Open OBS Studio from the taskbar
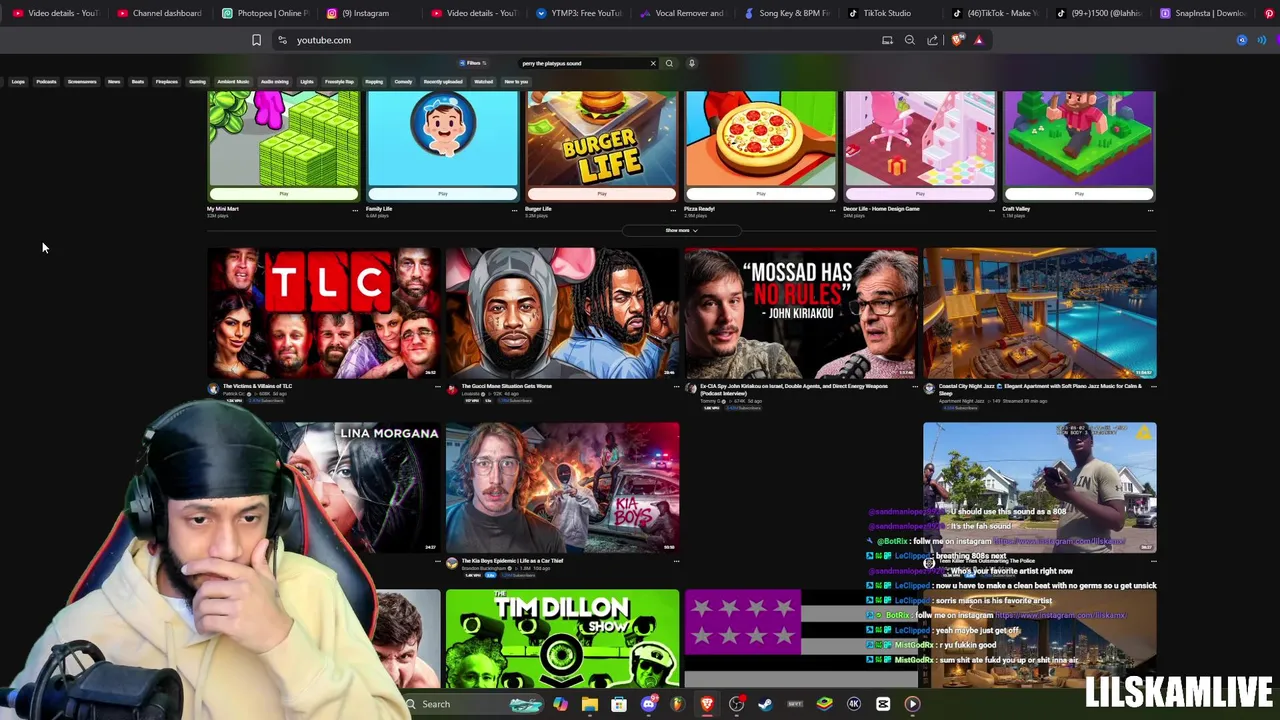The height and width of the screenshot is (720, 1280). coord(736,704)
